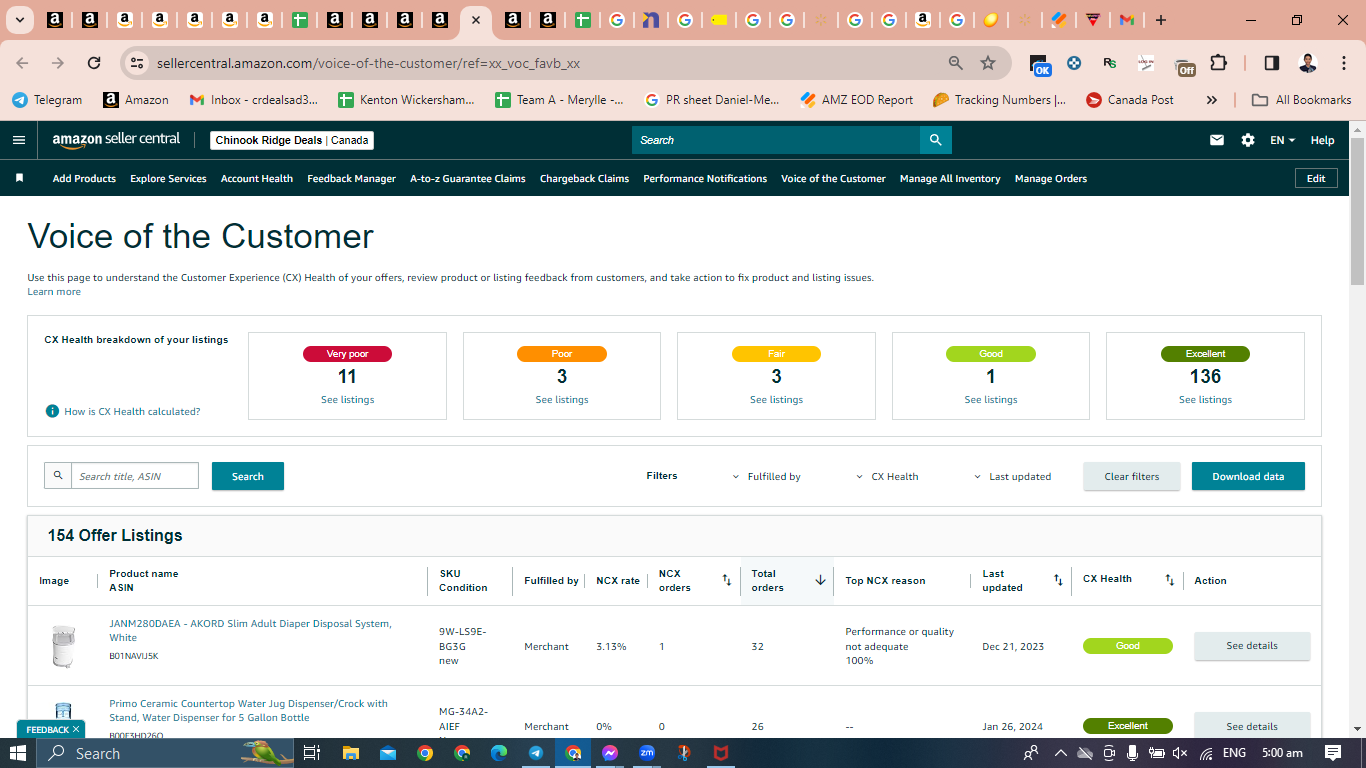
Task: Bookmark this page with the star icon
Action: pyautogui.click(x=988, y=63)
